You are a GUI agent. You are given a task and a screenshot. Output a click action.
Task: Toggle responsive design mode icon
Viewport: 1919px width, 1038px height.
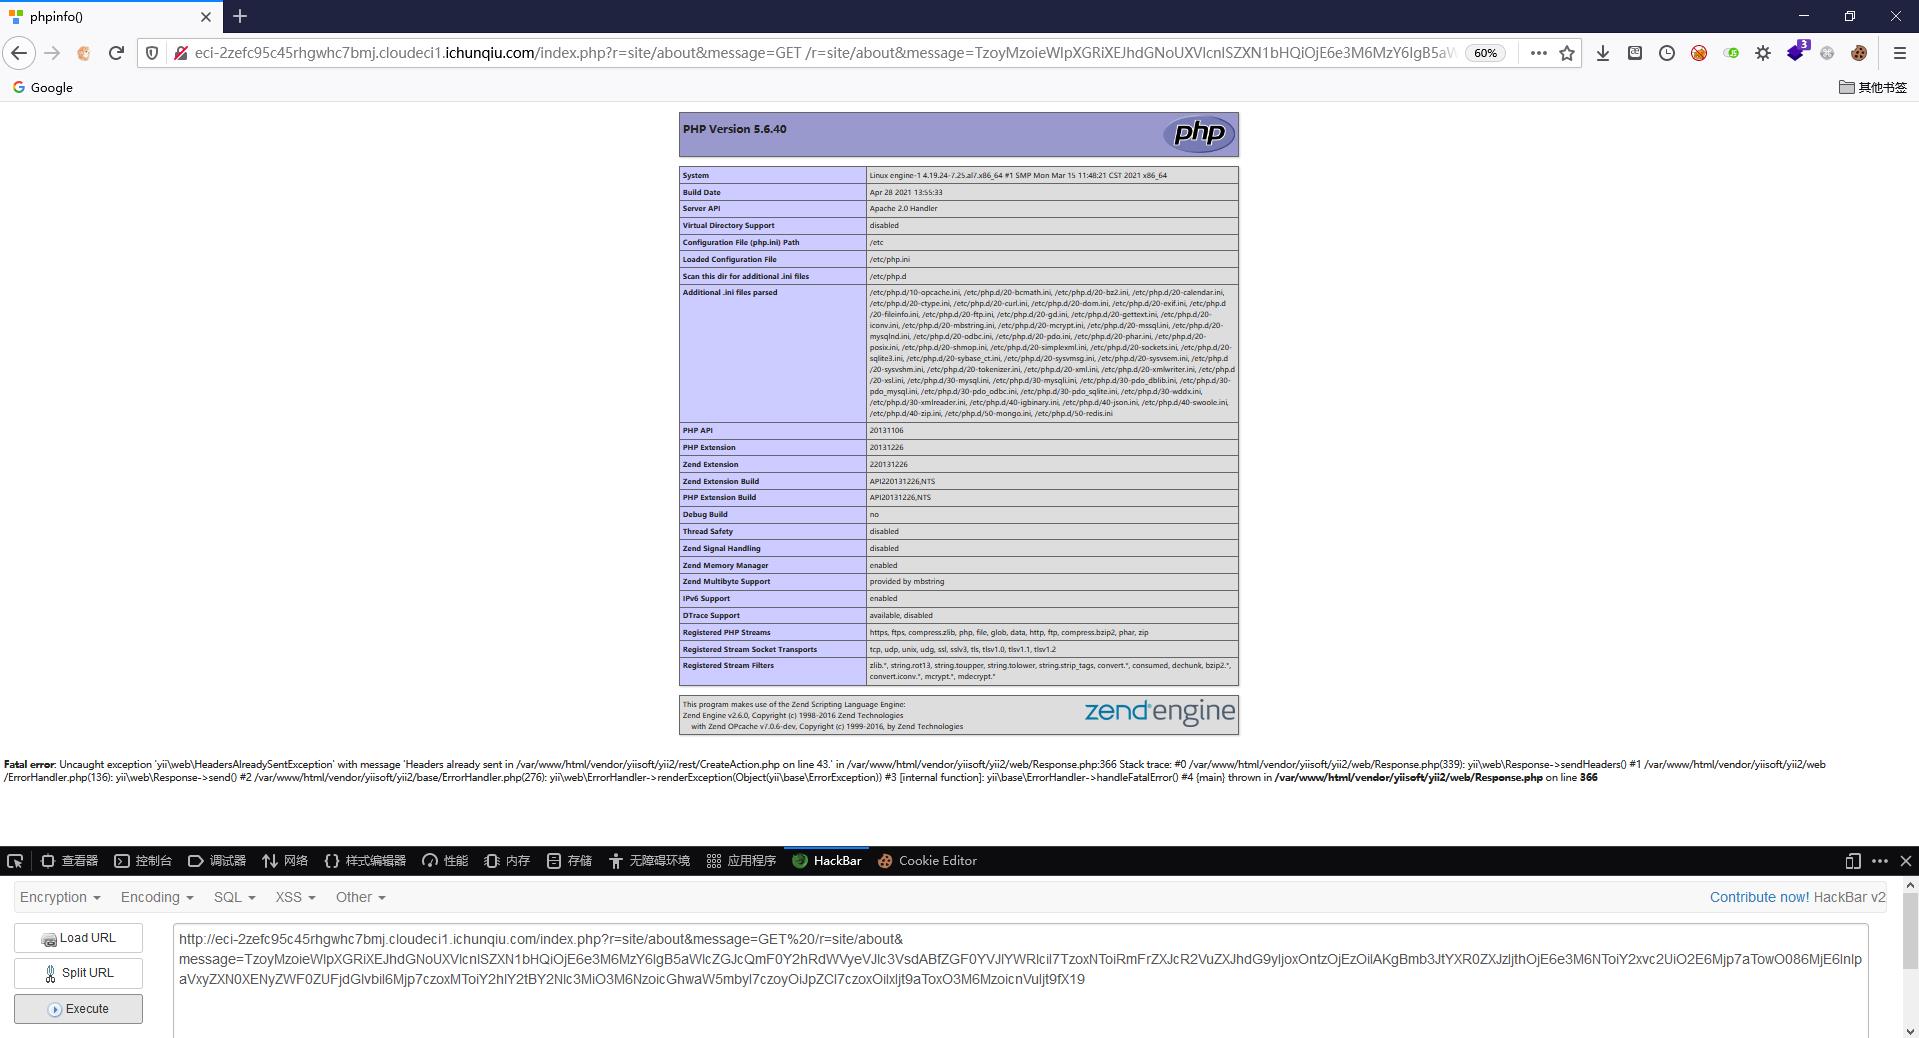click(1853, 861)
